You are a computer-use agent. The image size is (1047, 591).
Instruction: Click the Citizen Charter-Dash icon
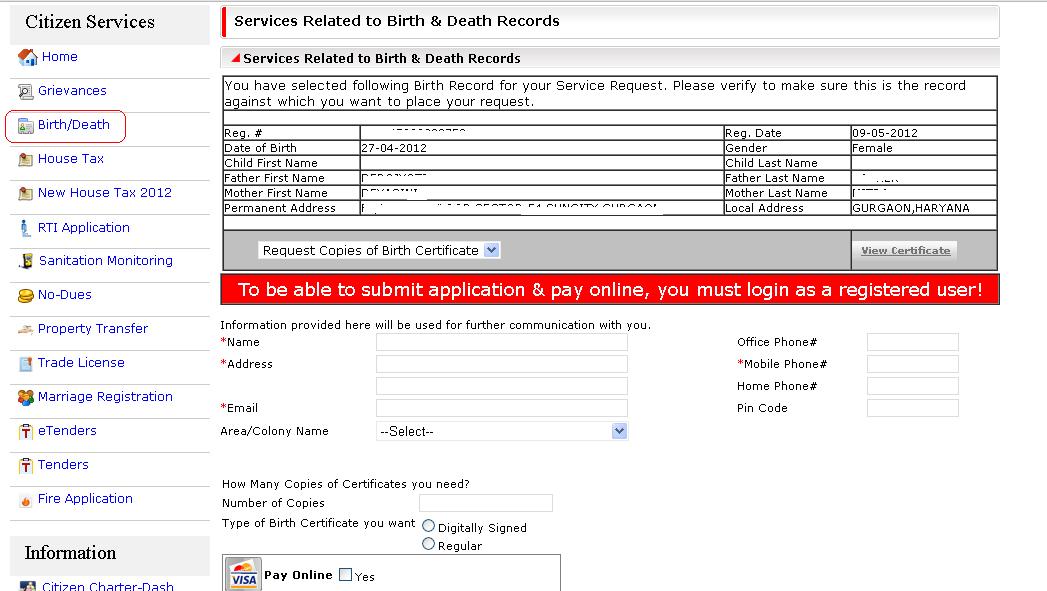27,586
